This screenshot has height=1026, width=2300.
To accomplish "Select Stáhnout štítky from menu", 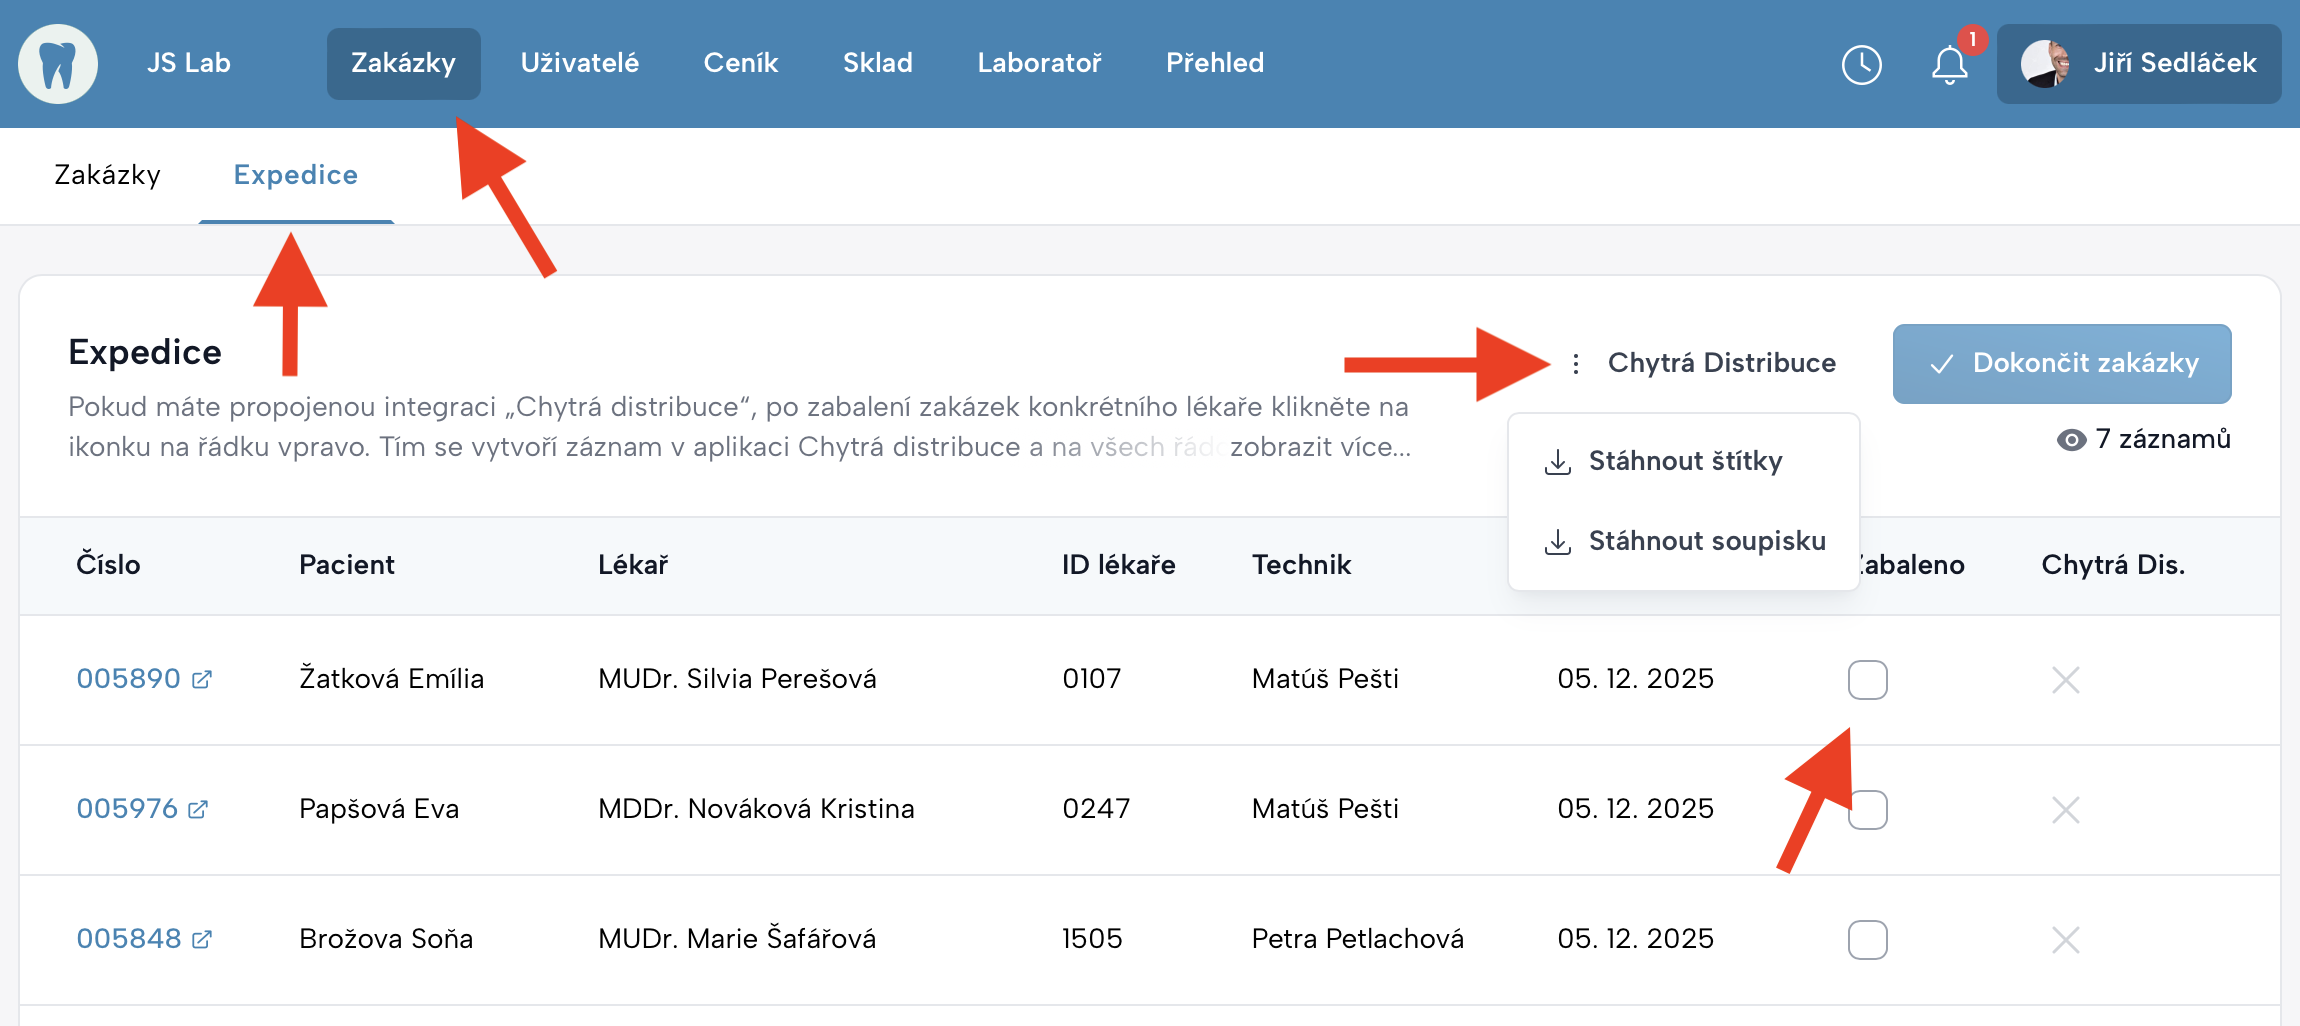I will point(1684,461).
